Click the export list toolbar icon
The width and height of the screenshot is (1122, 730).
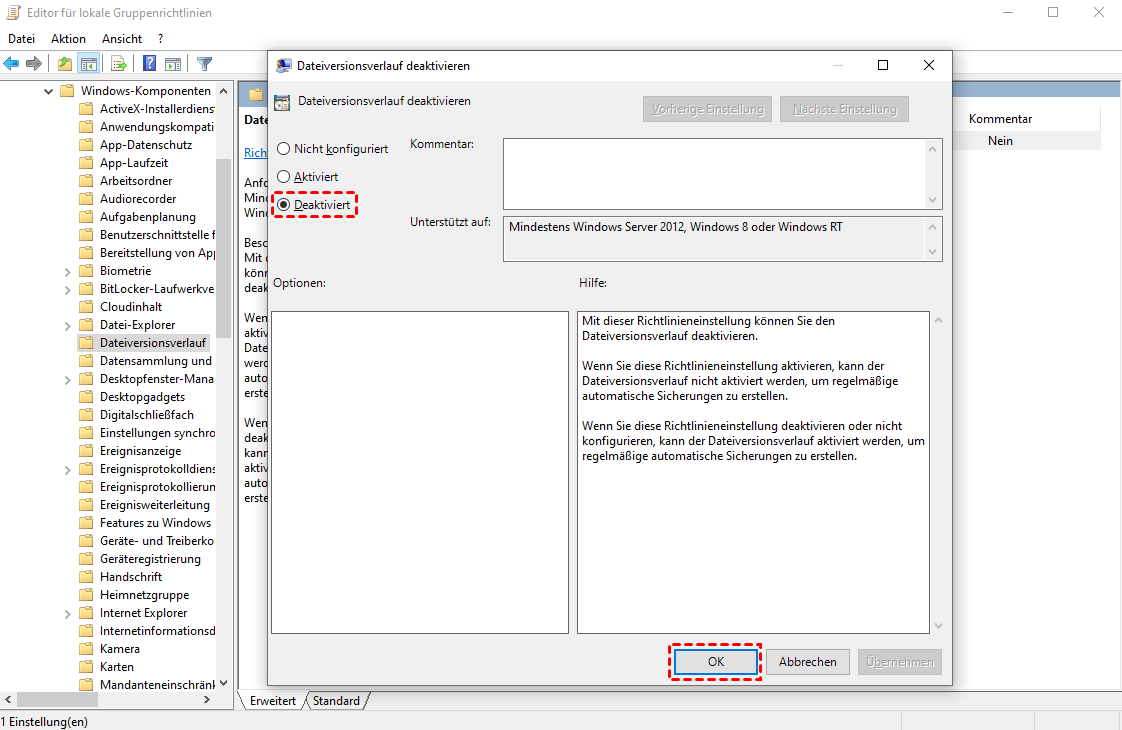118,64
